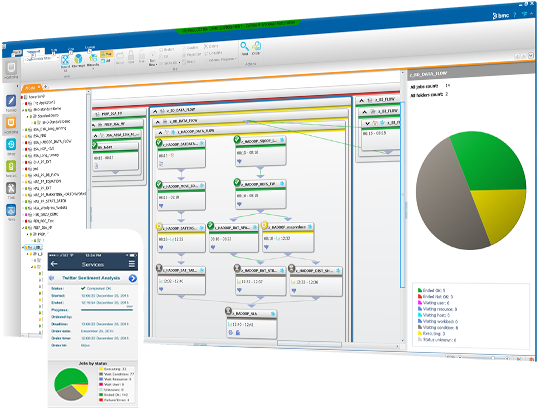537x408 pixels.
Task: Click the All folders count label
Action: (427, 95)
